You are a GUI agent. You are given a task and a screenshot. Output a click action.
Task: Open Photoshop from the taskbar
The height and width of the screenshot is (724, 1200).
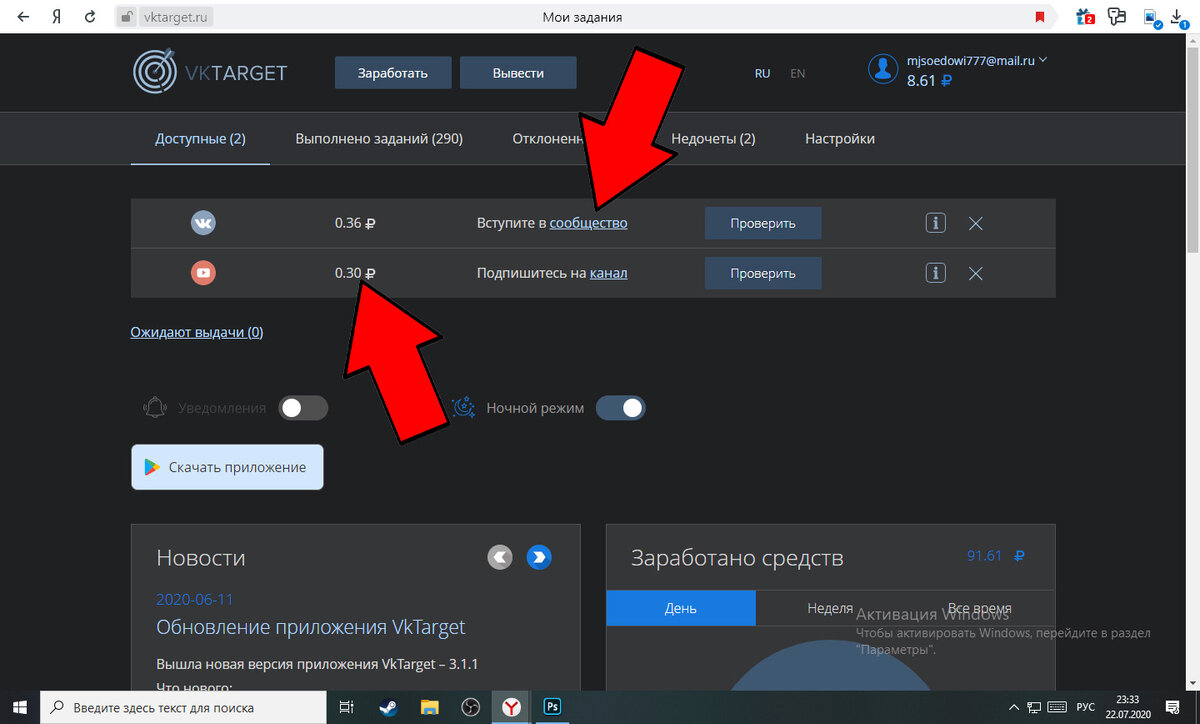pyautogui.click(x=552, y=707)
